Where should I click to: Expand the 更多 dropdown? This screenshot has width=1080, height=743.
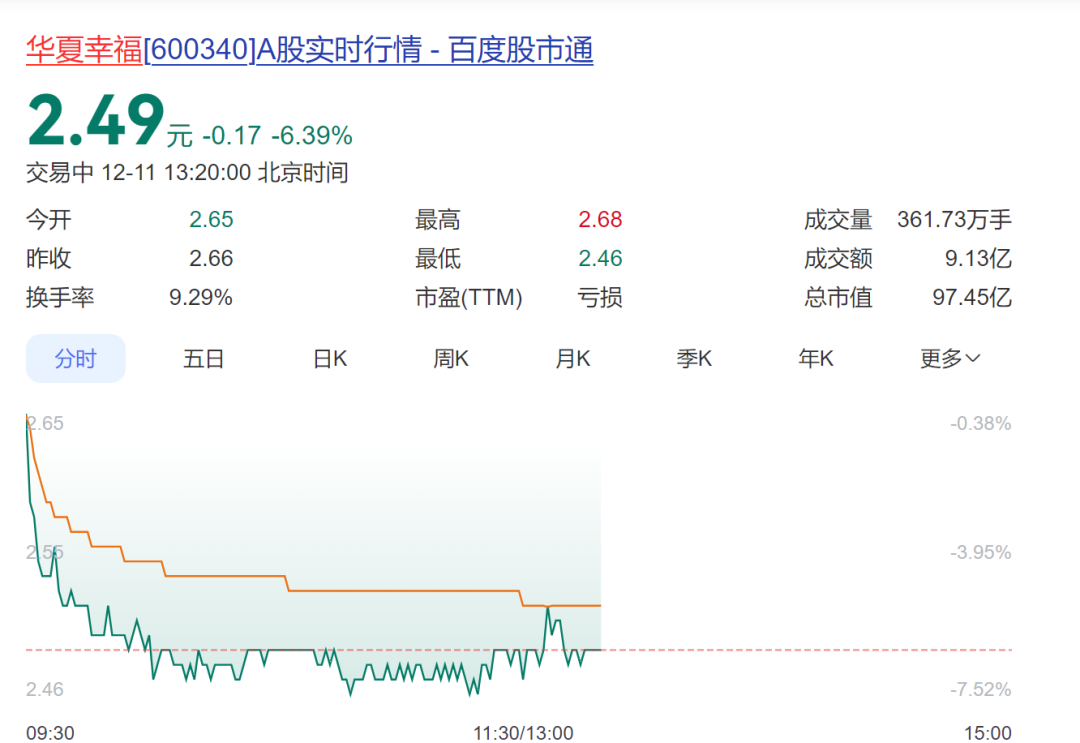(950, 359)
